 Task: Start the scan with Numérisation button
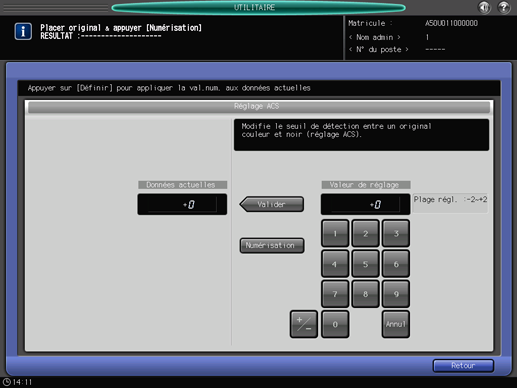[272, 246]
